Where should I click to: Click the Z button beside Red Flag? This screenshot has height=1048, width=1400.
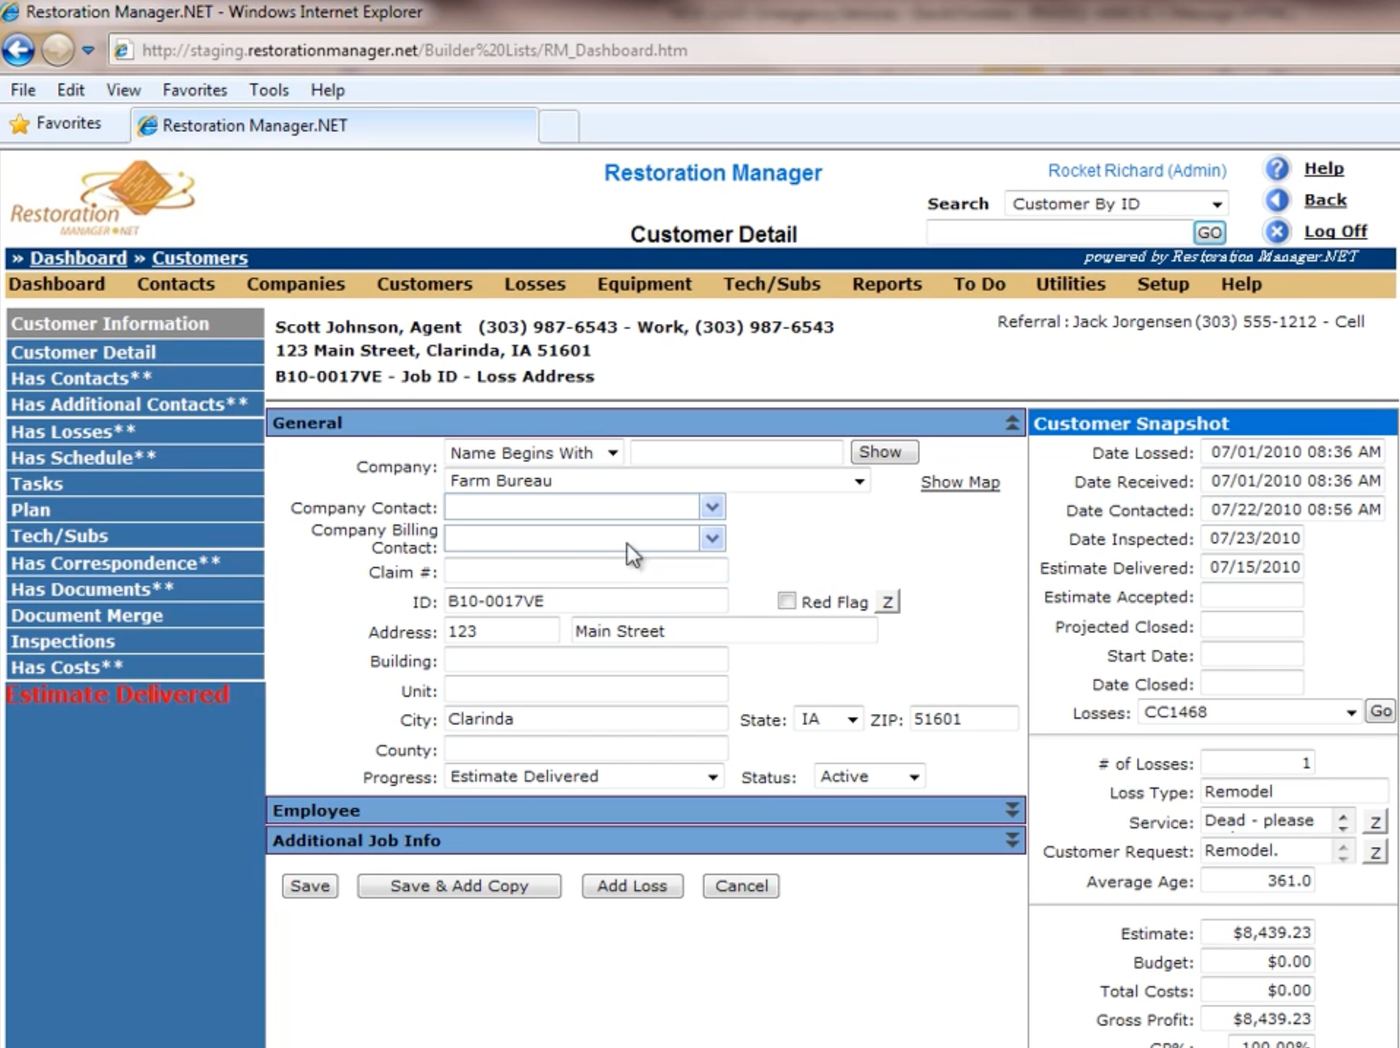(x=888, y=602)
